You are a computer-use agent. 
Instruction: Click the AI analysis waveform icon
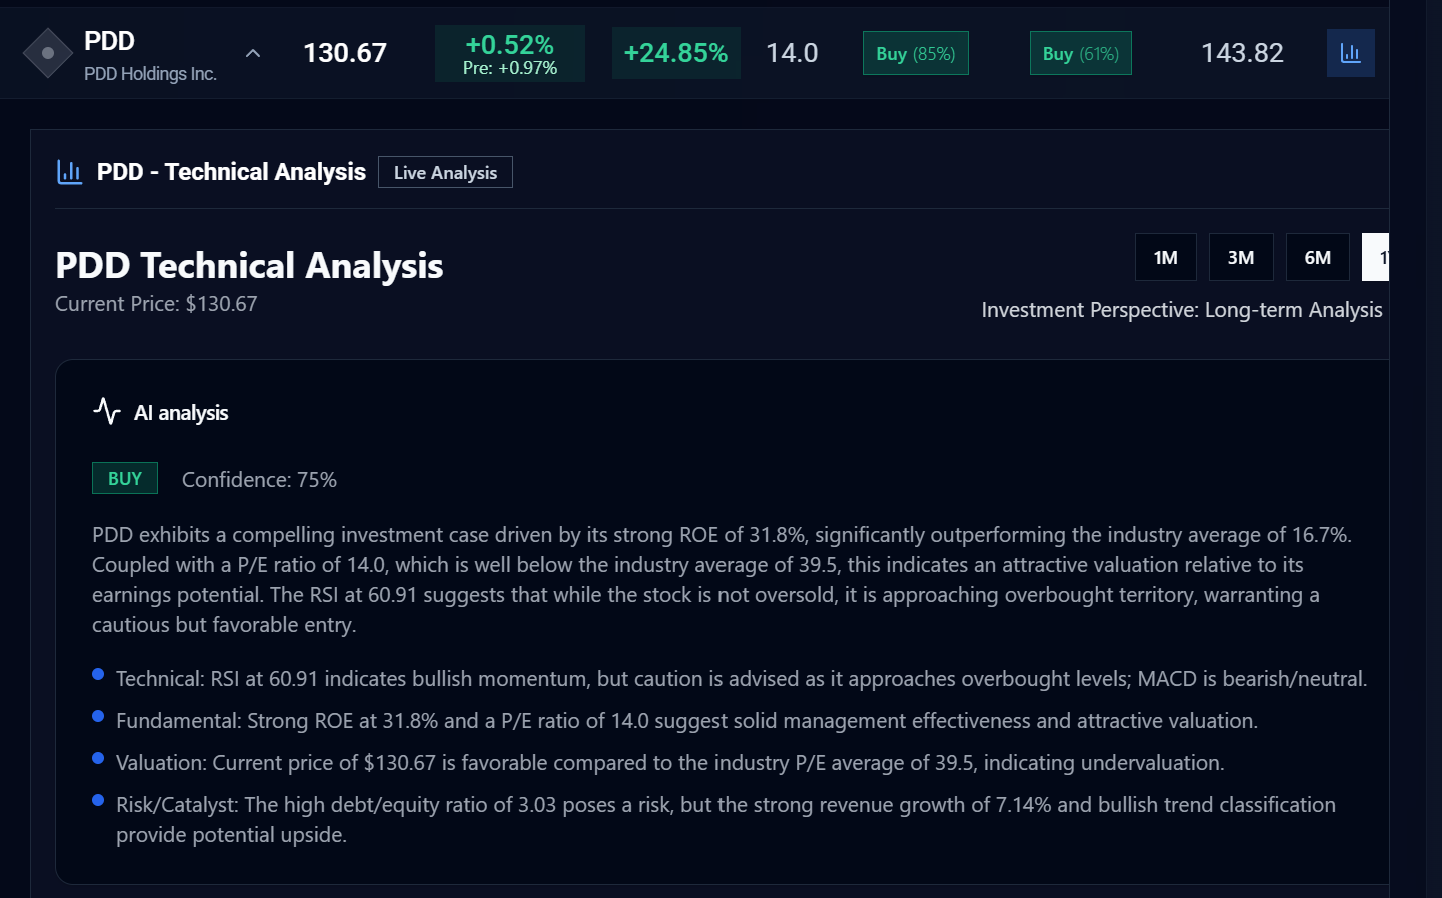tap(106, 410)
